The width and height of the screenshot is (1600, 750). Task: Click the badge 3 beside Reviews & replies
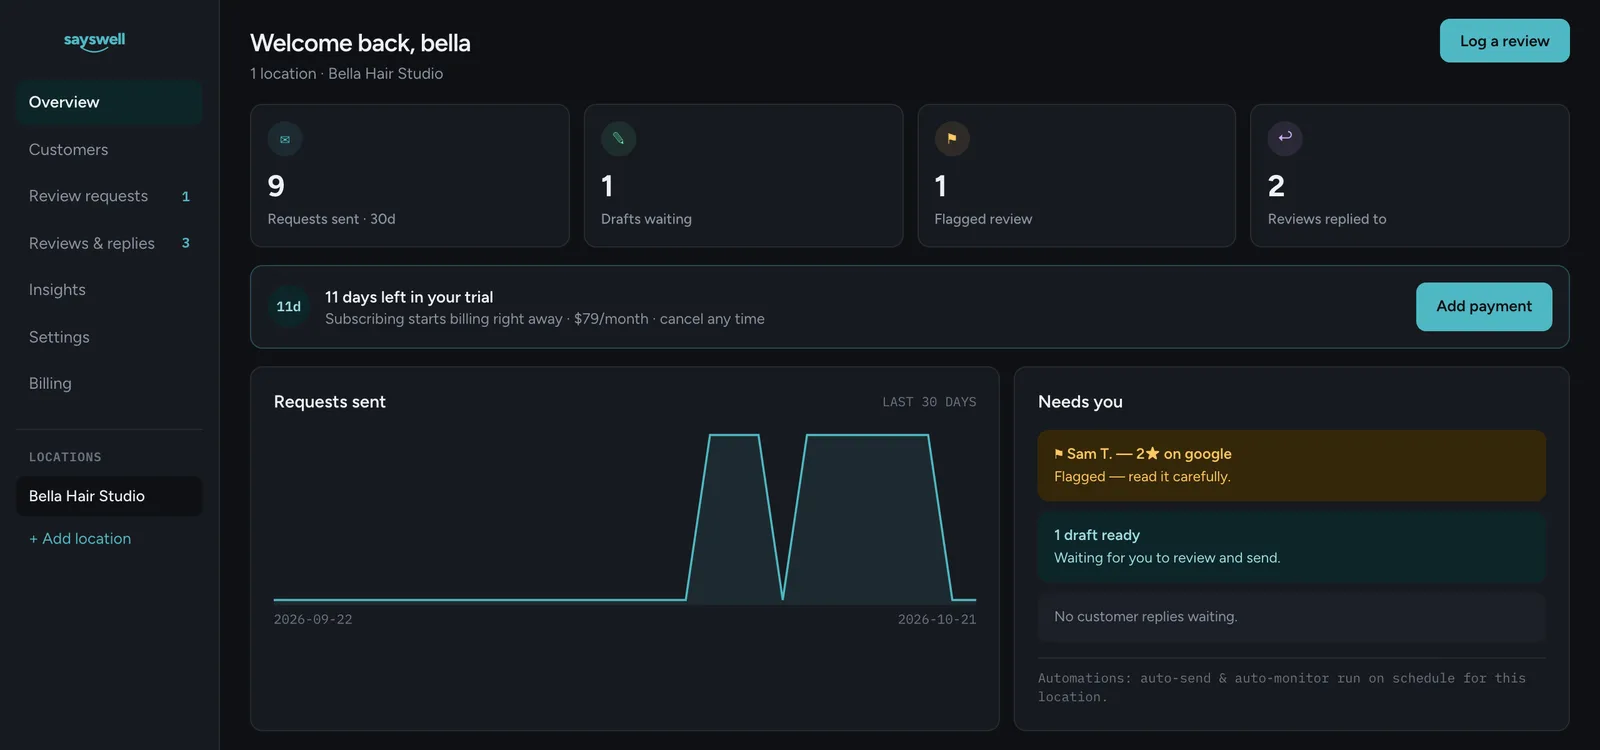(185, 243)
